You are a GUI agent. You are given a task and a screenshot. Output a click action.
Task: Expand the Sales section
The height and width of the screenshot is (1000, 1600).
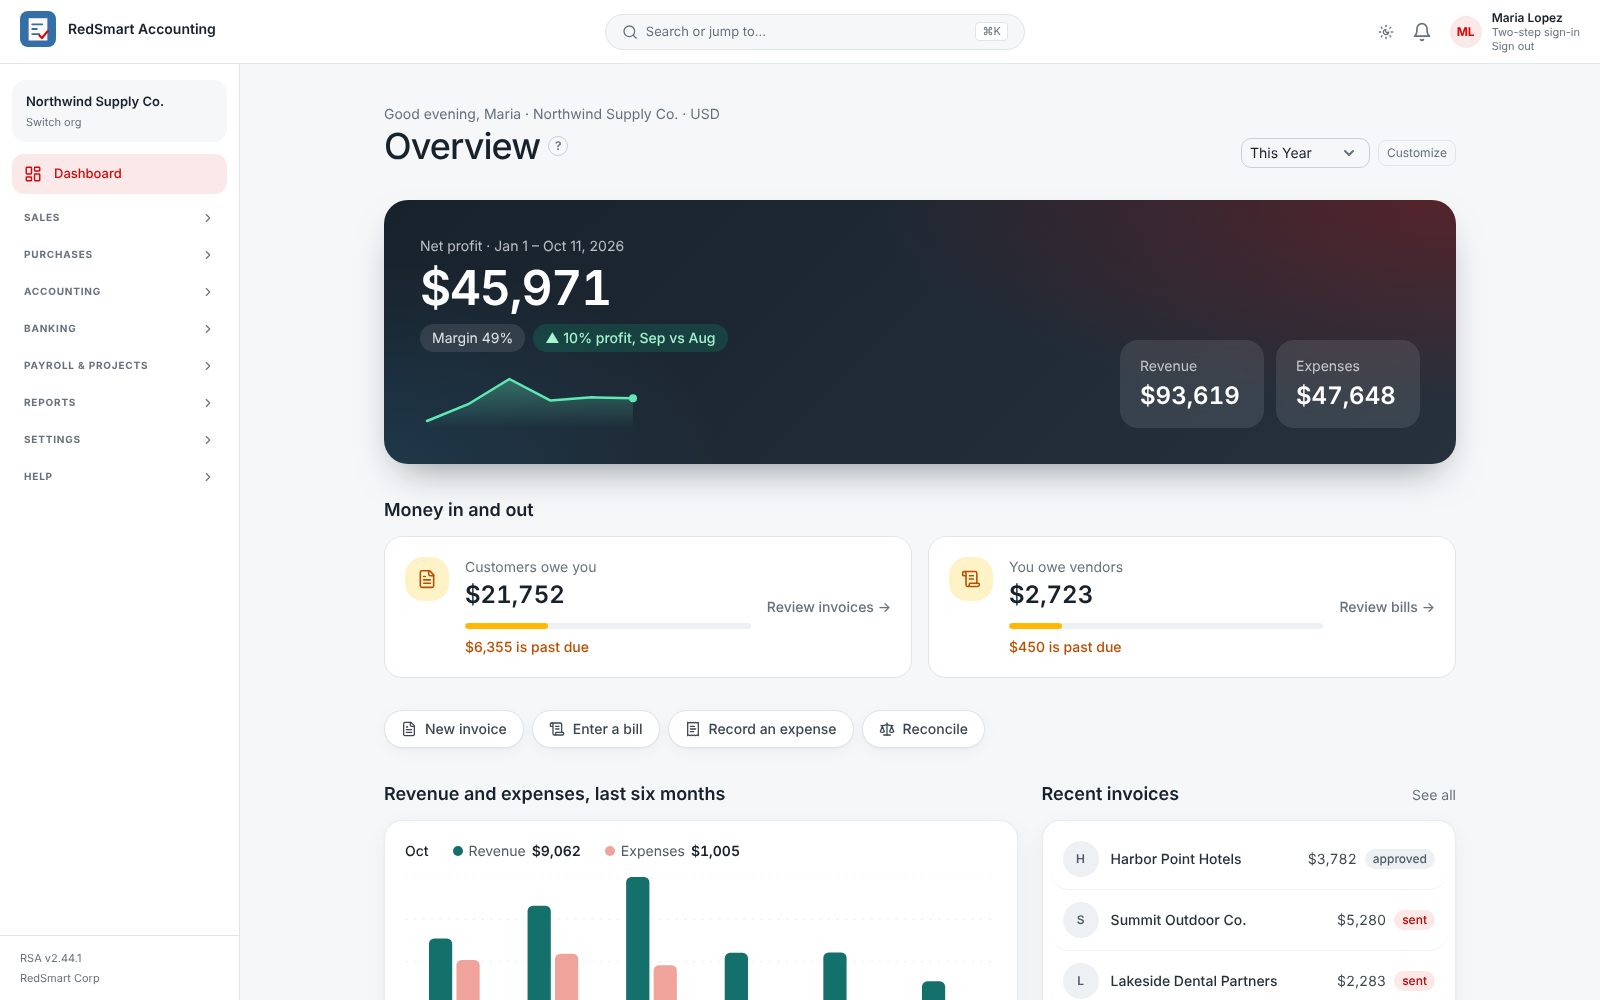tap(119, 218)
